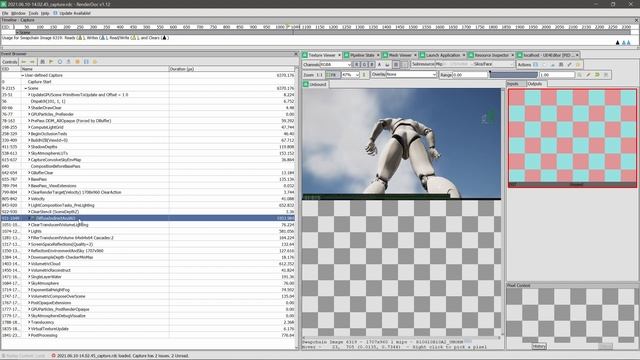Click the blue clock time durations icon
The image size is (640, 360).
60,62
